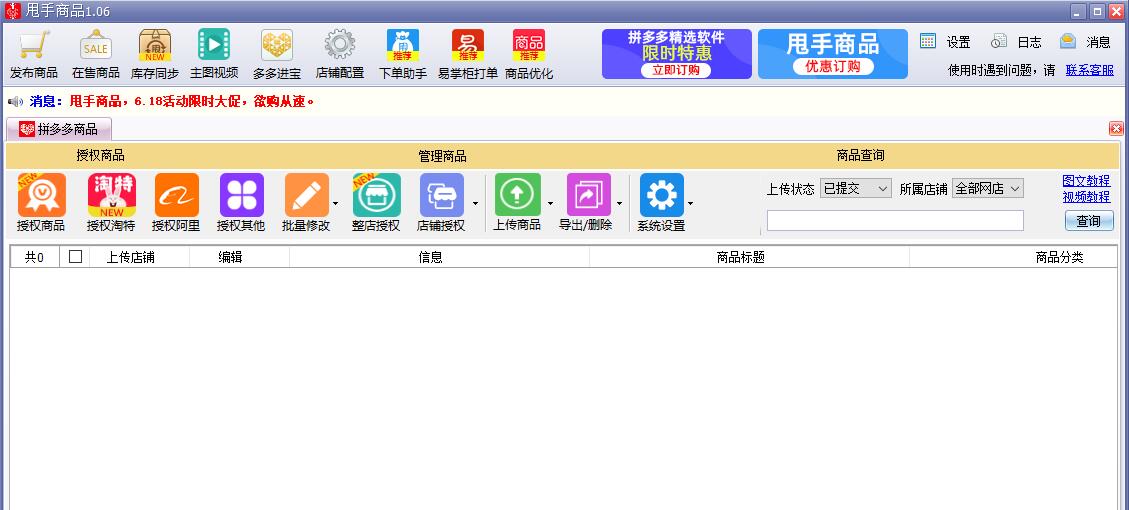Click the product query text input field

pyautogui.click(x=895, y=220)
